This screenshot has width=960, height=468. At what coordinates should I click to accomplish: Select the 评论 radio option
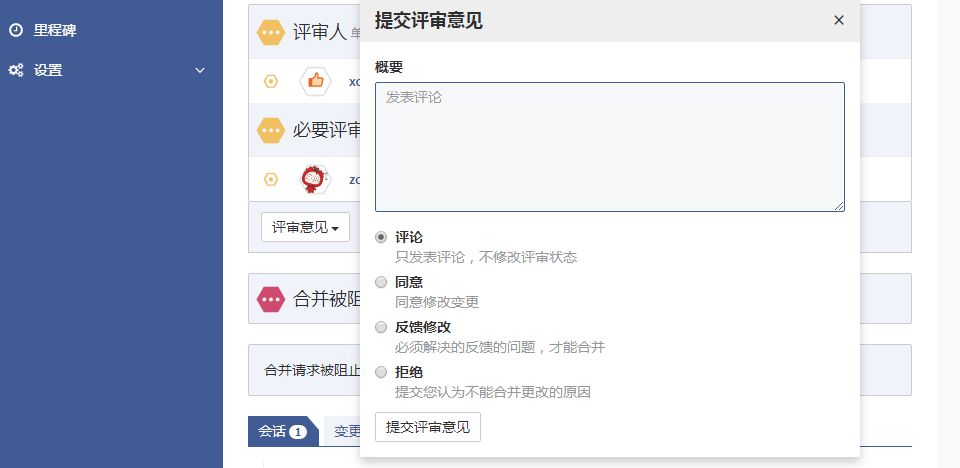coord(381,237)
